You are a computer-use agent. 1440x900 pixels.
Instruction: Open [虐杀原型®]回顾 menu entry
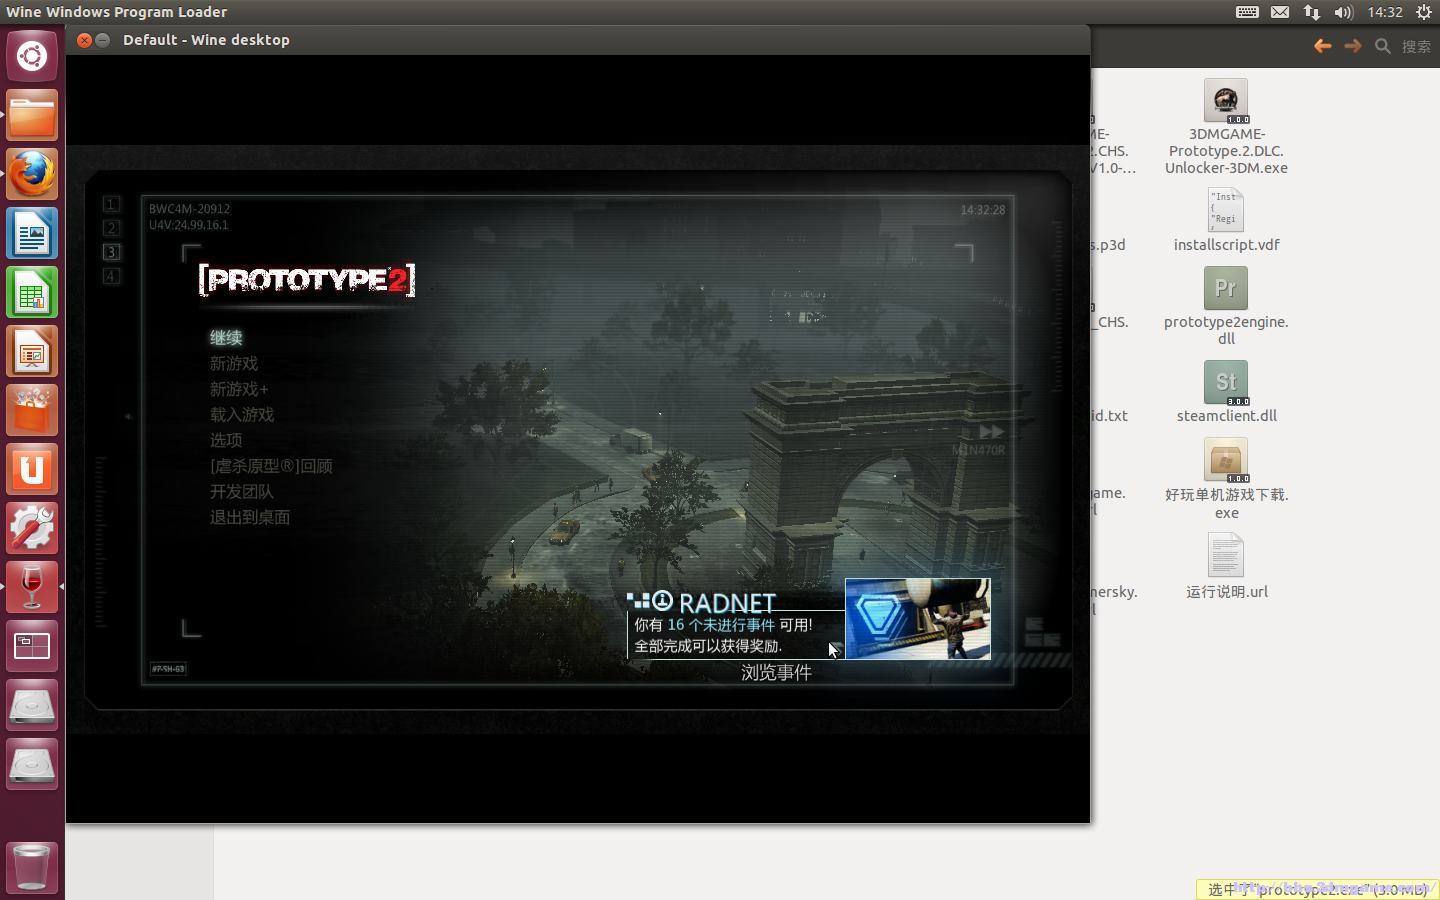coord(271,466)
